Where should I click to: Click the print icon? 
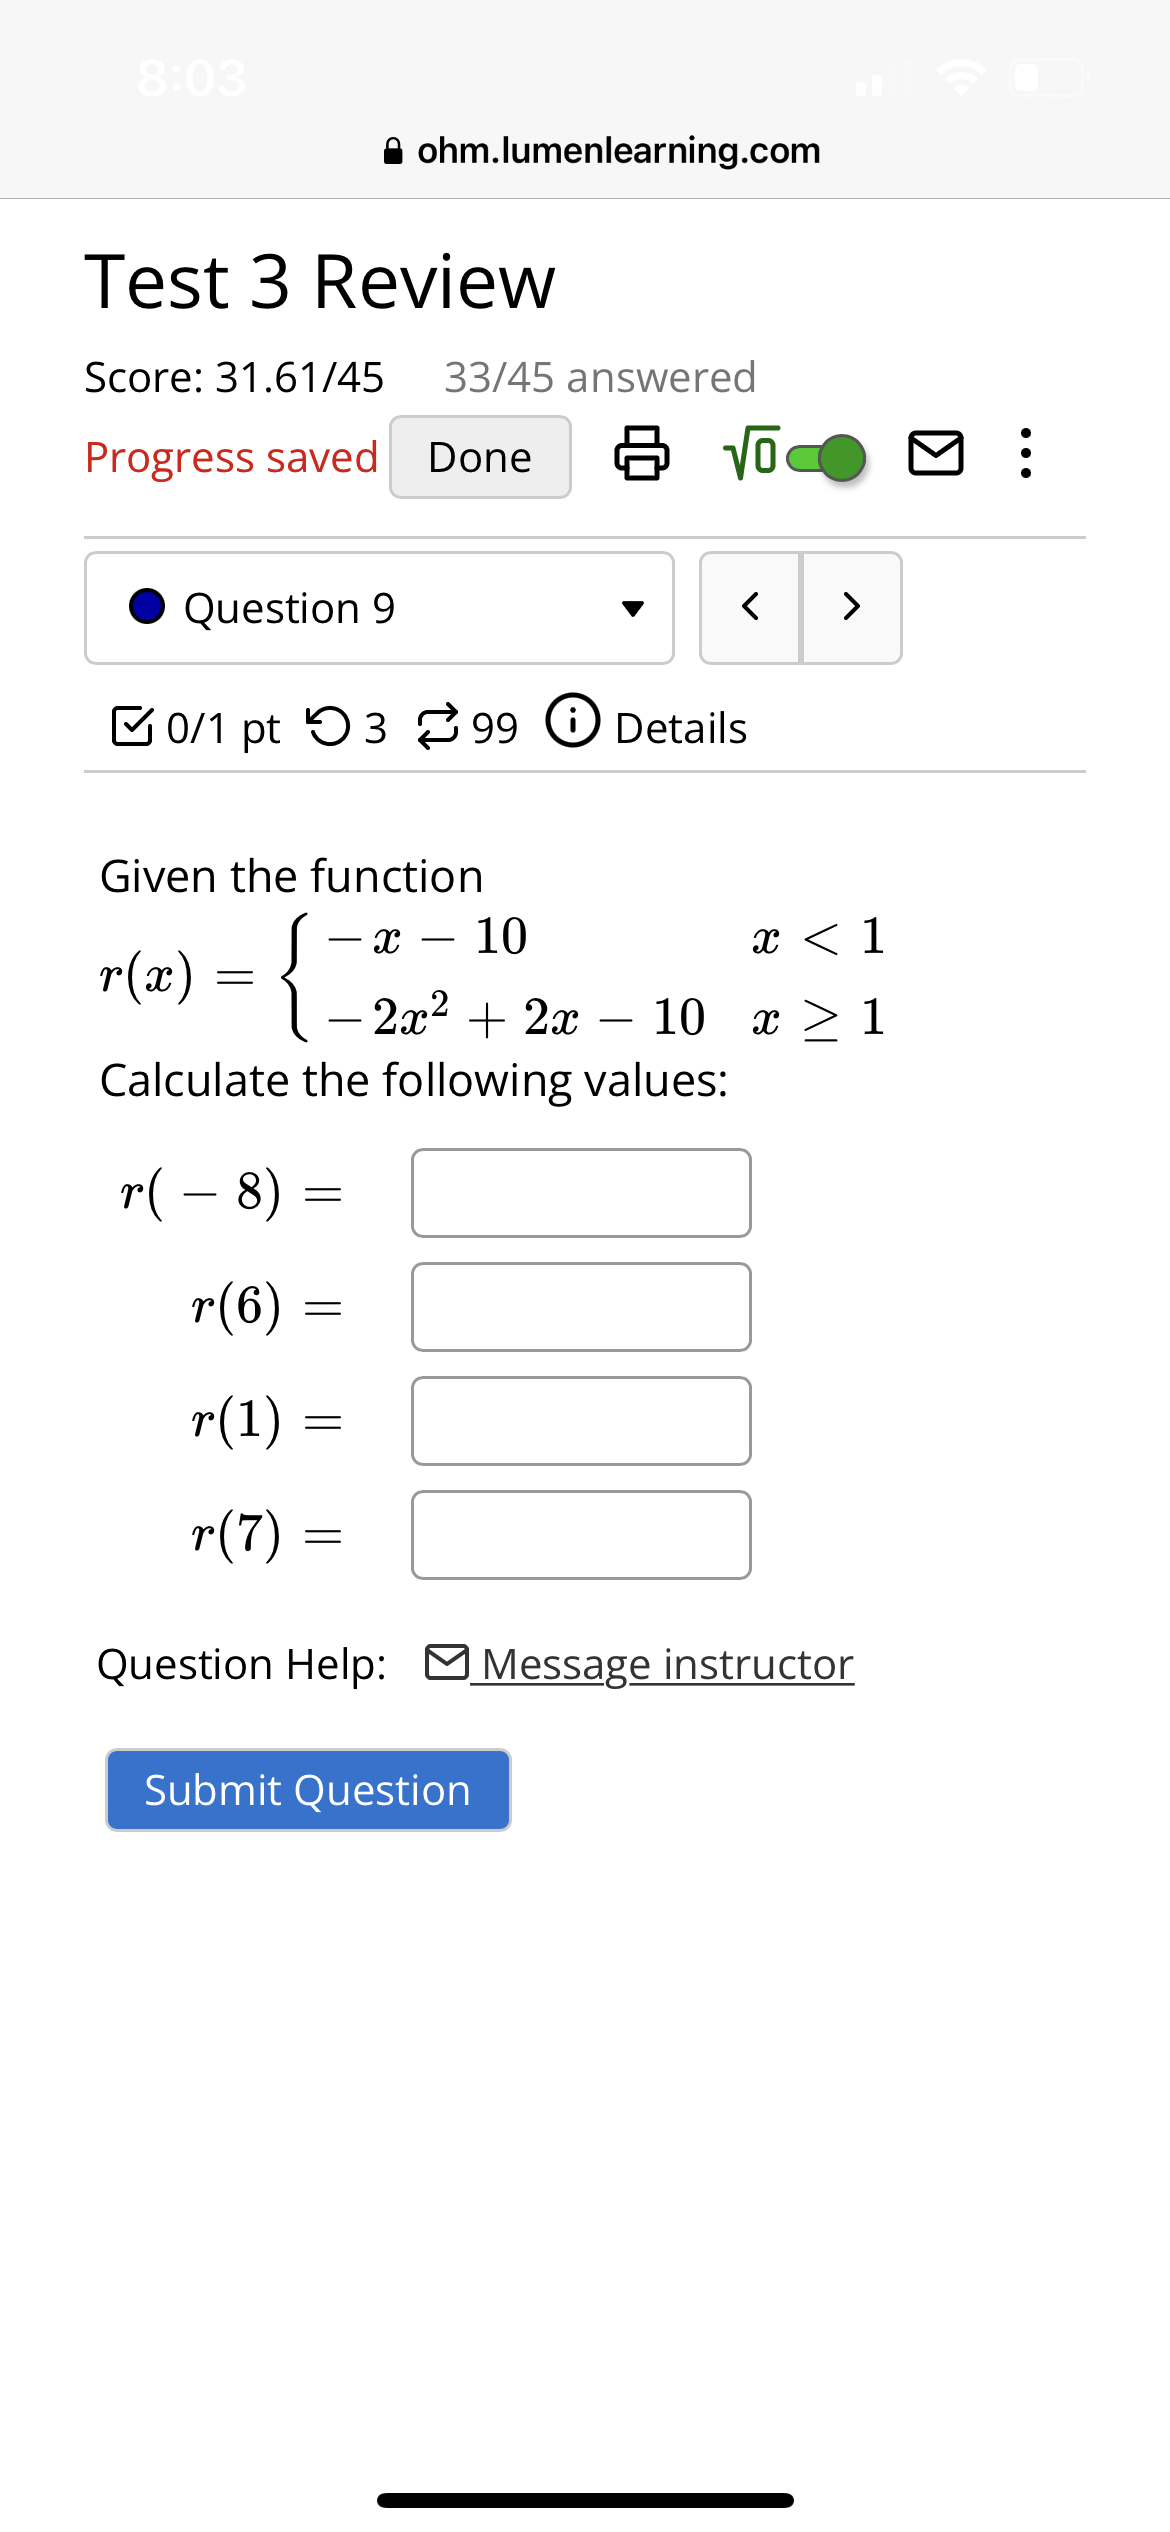(x=641, y=456)
